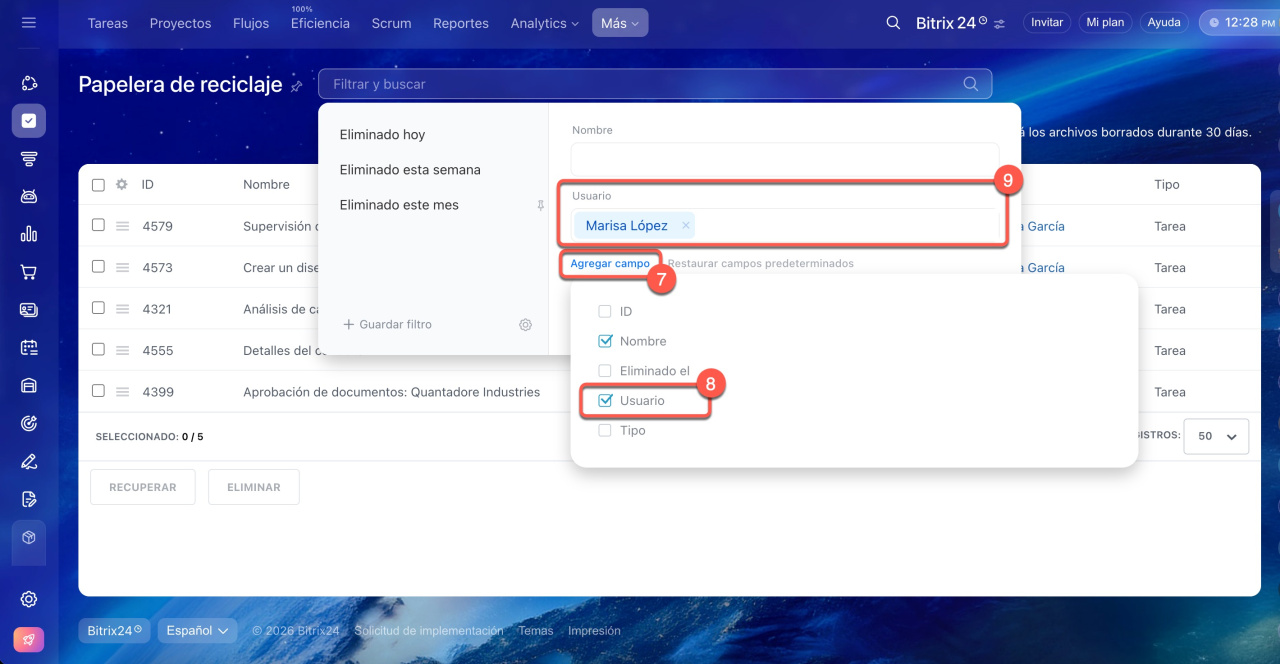Remove Marisa López from Usuario field
This screenshot has width=1280, height=664.
pyautogui.click(x=685, y=226)
